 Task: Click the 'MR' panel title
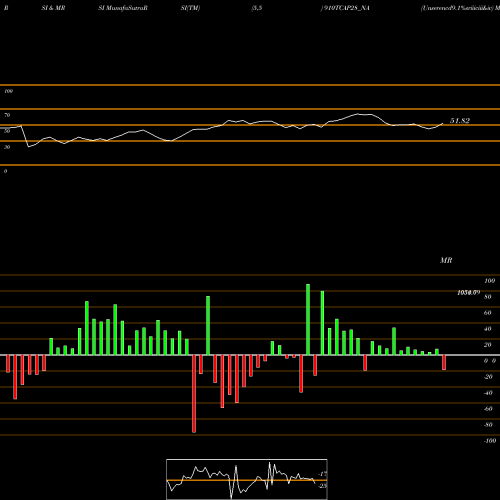tap(446, 260)
